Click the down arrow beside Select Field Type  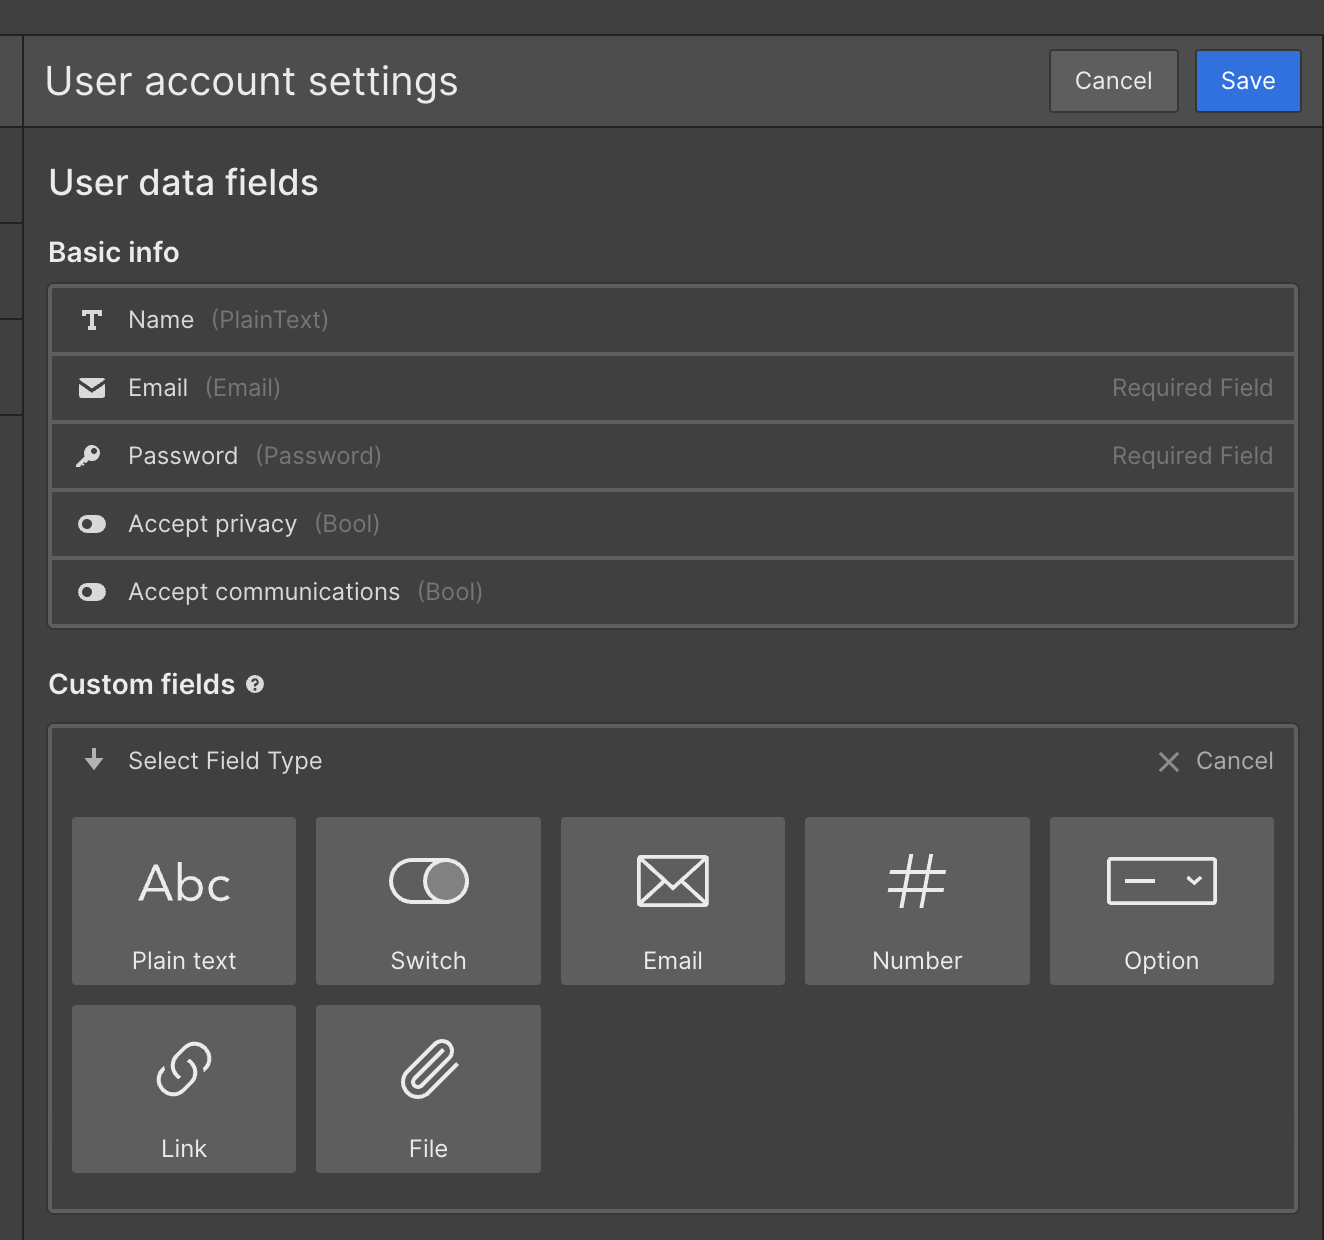(x=94, y=760)
